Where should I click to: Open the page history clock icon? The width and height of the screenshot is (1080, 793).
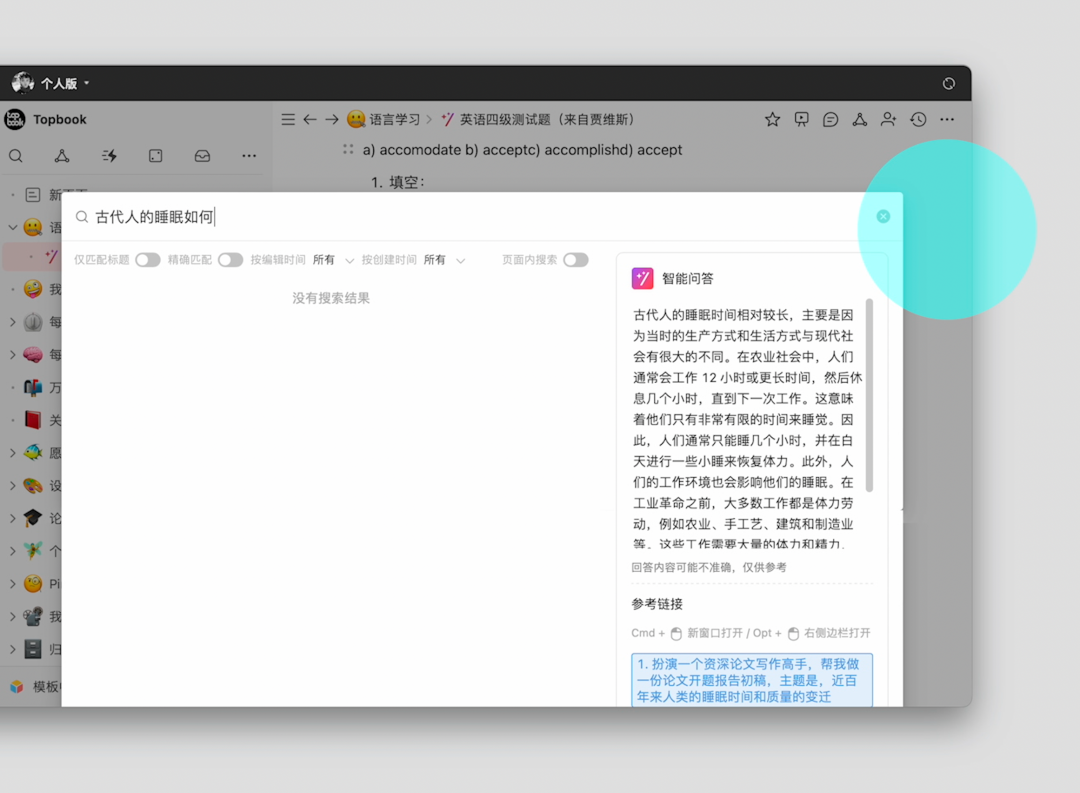click(918, 120)
